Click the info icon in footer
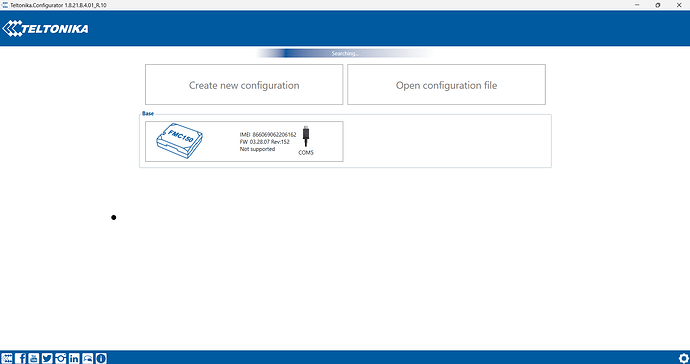 point(101,358)
